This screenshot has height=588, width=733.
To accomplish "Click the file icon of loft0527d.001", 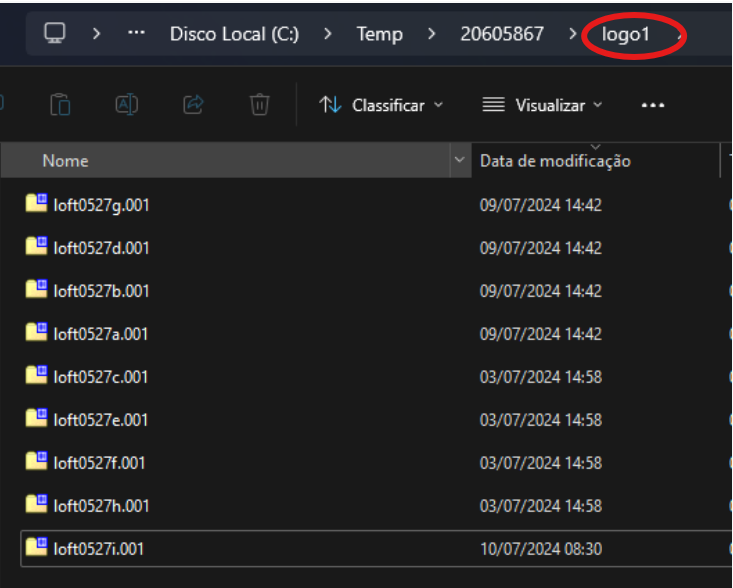I will 36,246.
